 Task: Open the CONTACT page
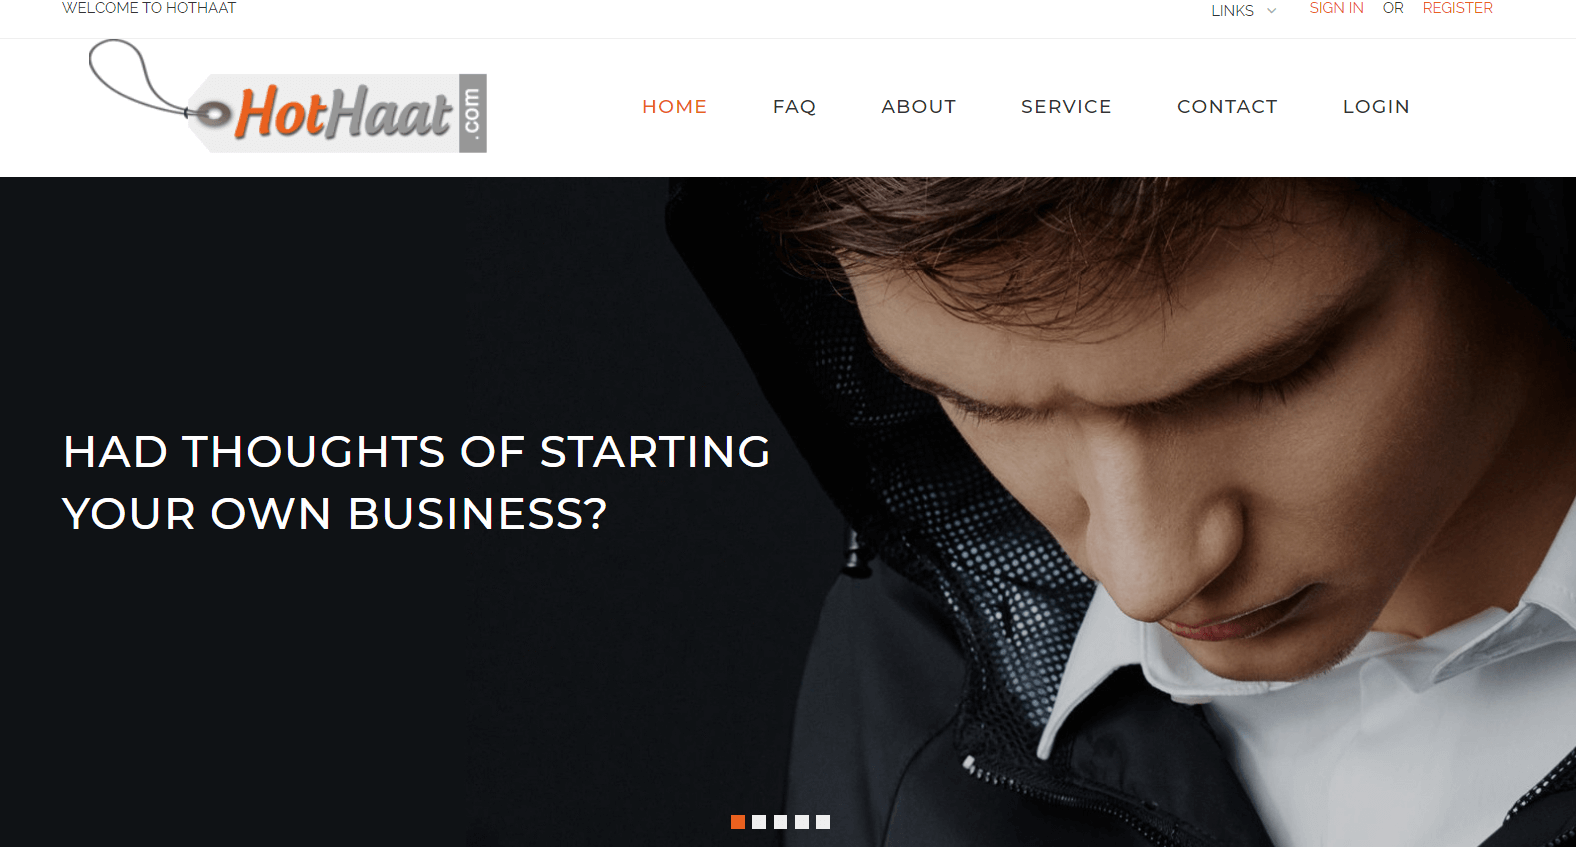pyautogui.click(x=1227, y=106)
